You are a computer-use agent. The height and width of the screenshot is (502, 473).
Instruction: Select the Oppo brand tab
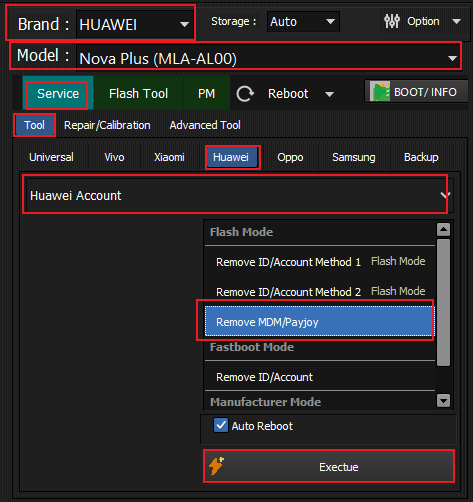coord(290,157)
